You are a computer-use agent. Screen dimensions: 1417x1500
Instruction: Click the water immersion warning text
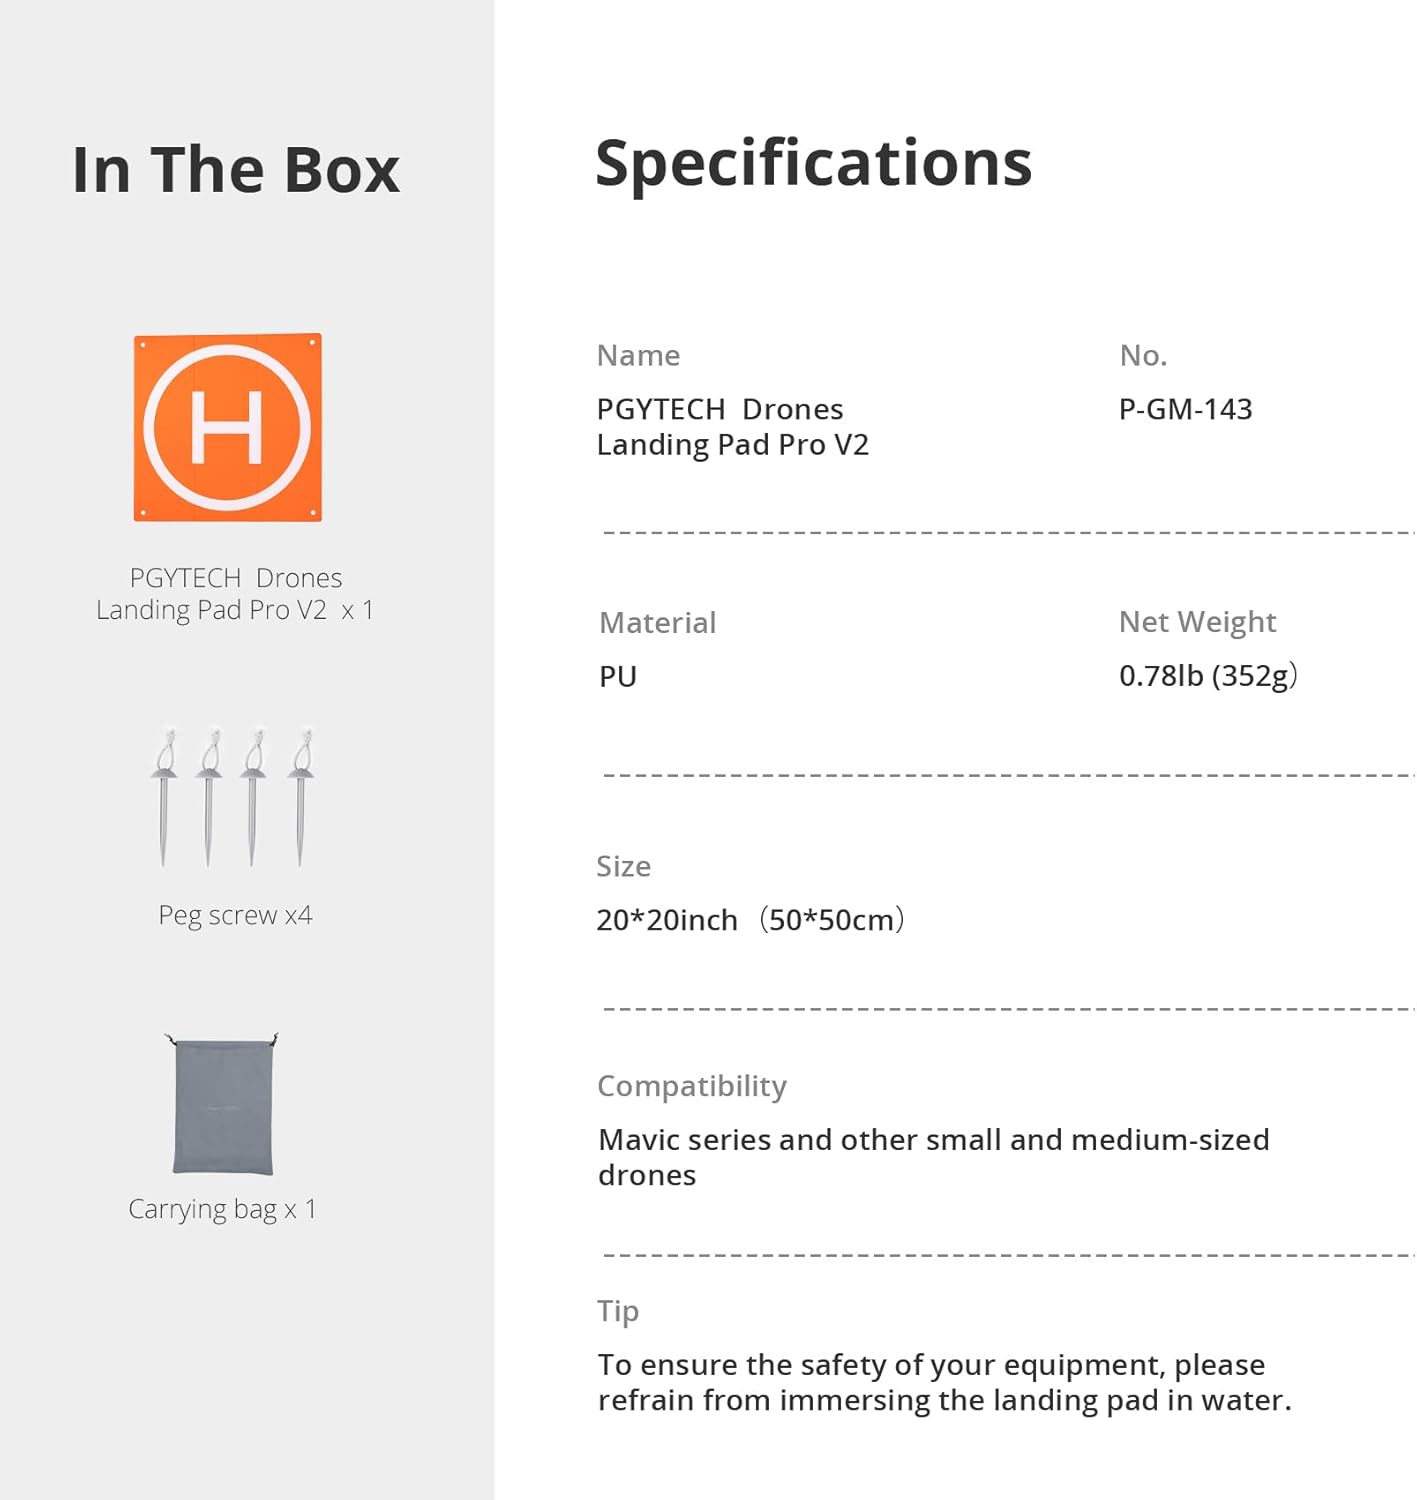point(945,1382)
